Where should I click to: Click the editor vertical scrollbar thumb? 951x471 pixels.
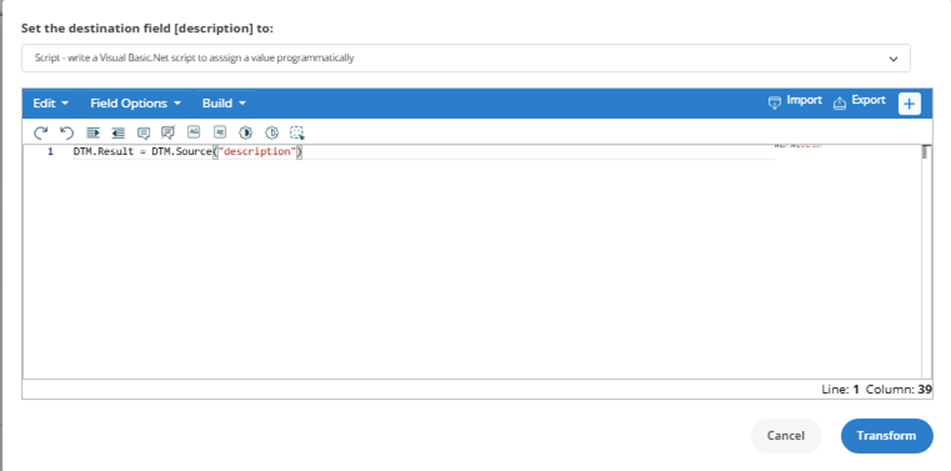click(x=925, y=152)
